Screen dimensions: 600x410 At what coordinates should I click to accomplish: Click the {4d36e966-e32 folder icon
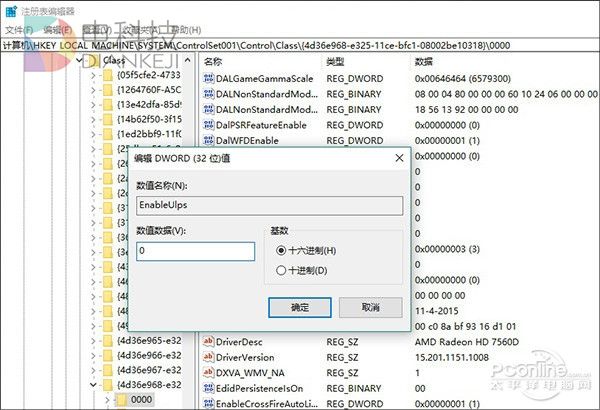(x=108, y=355)
